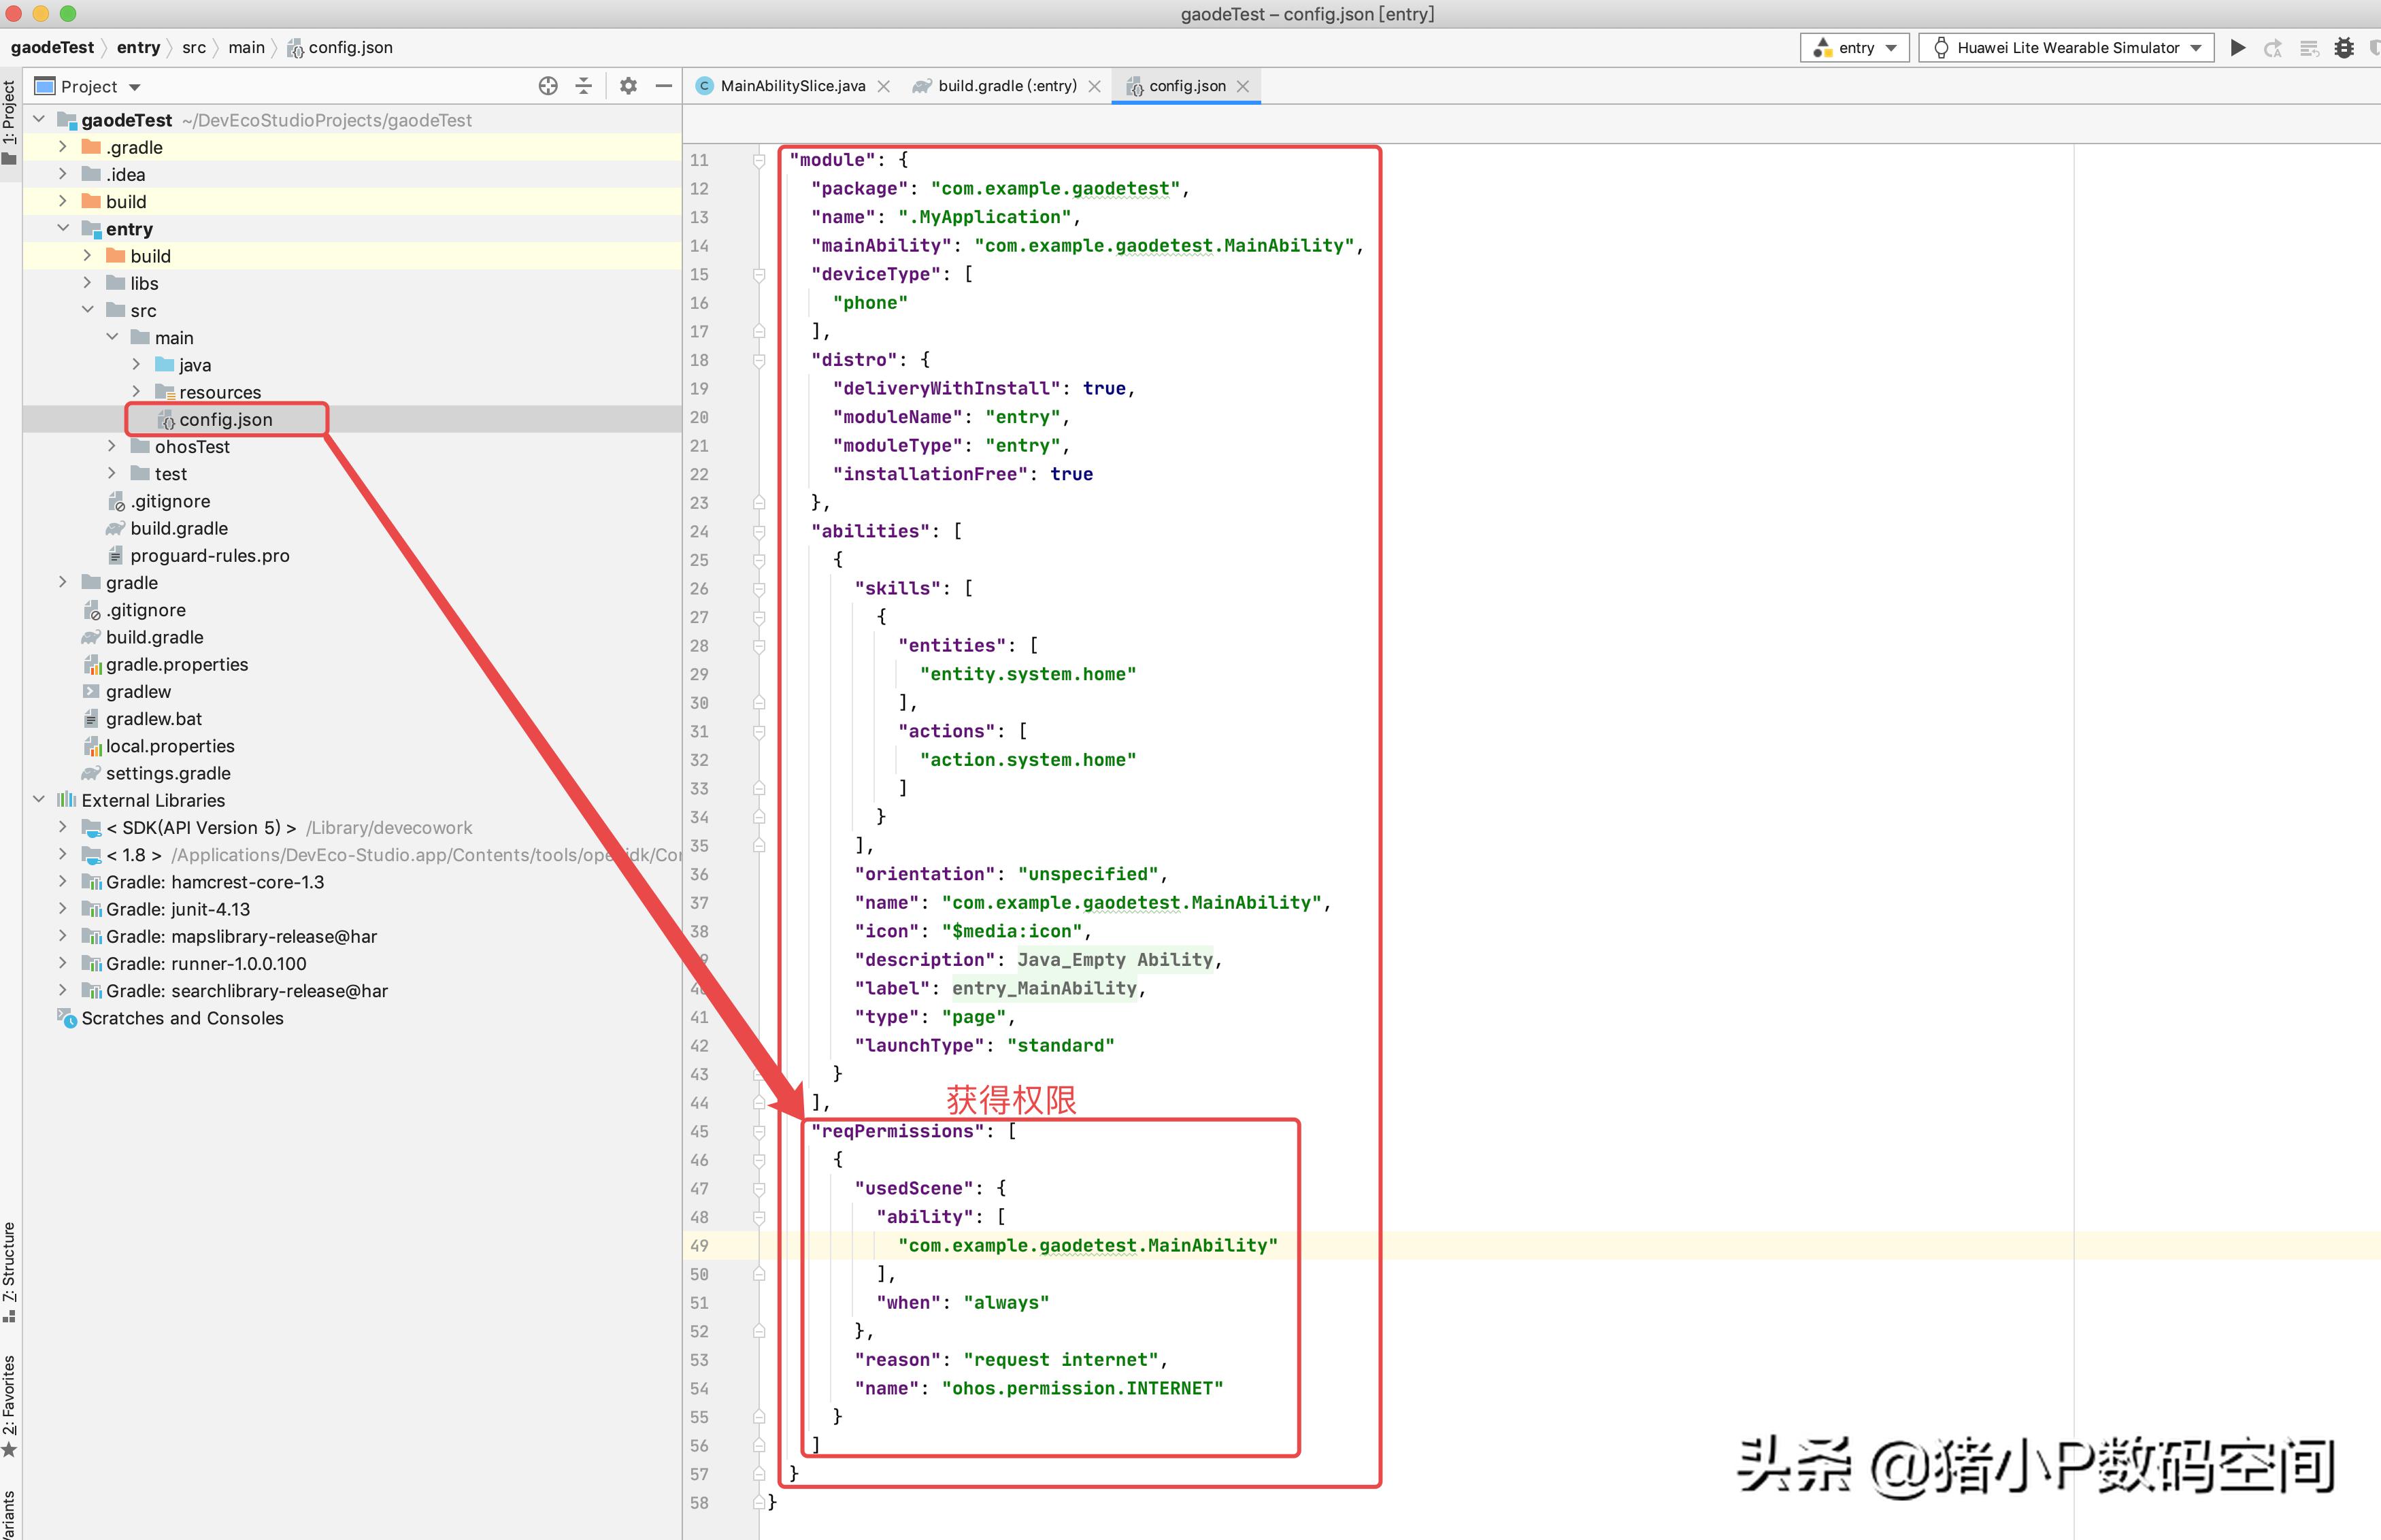This screenshot has width=2381, height=1540.
Task: Expand the ohosTest folder
Action: tap(112, 446)
